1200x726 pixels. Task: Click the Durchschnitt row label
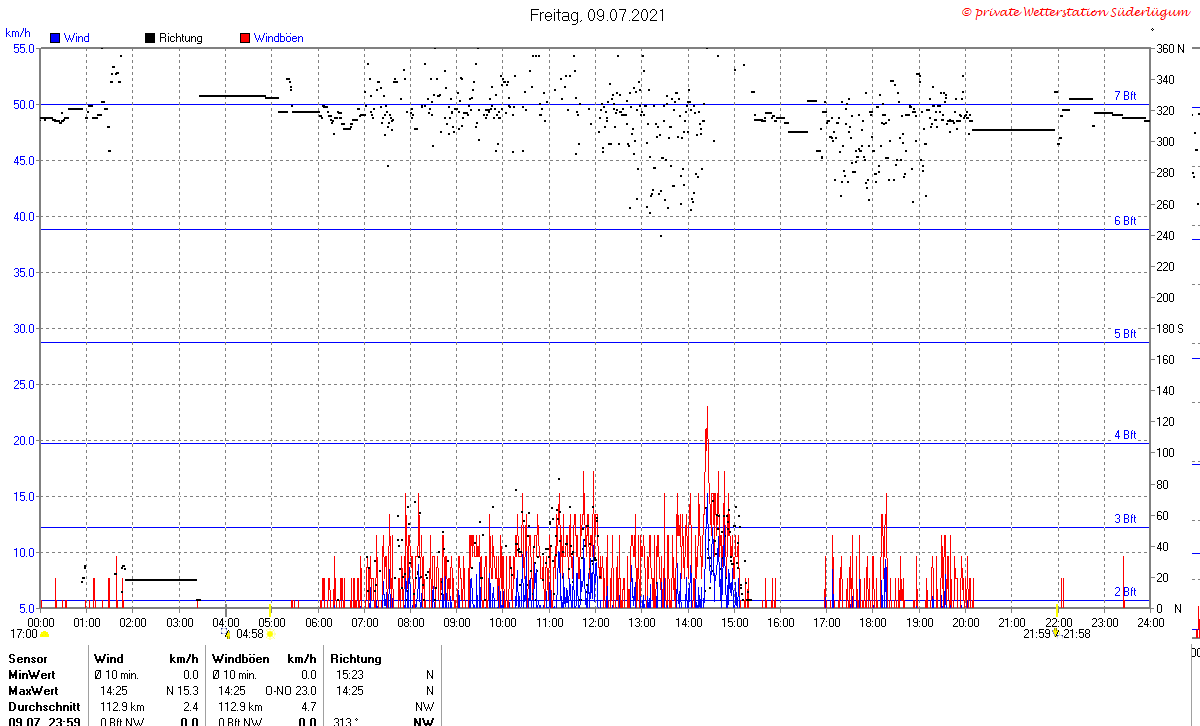(x=43, y=706)
